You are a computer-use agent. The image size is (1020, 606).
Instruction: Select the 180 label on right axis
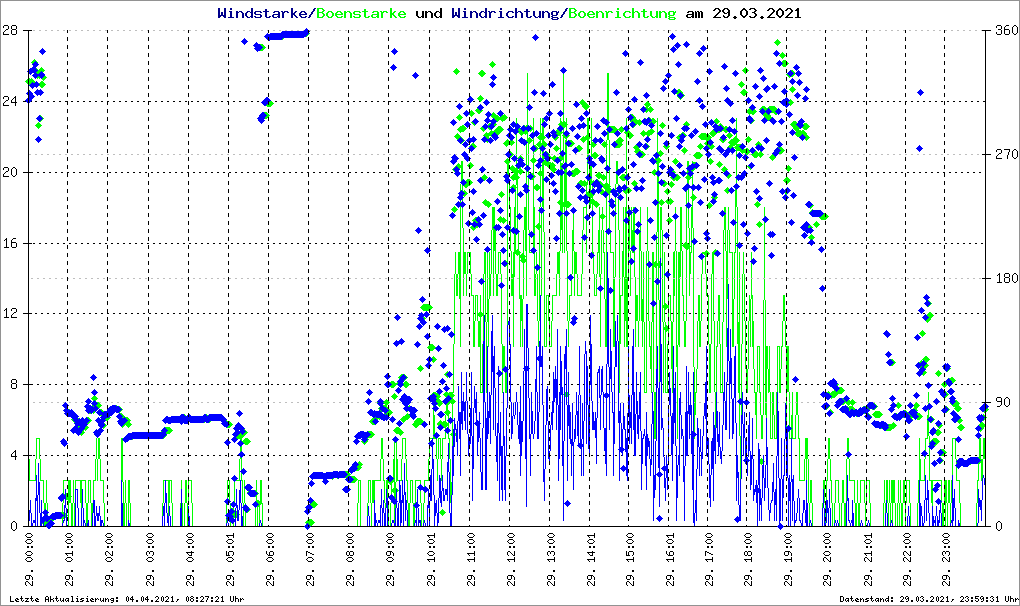tap(1005, 279)
